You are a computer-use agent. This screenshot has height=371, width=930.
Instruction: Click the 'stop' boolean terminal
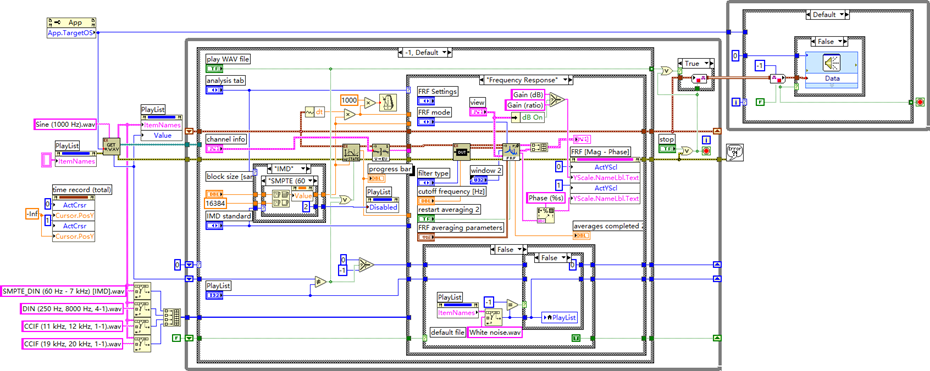[x=667, y=148]
